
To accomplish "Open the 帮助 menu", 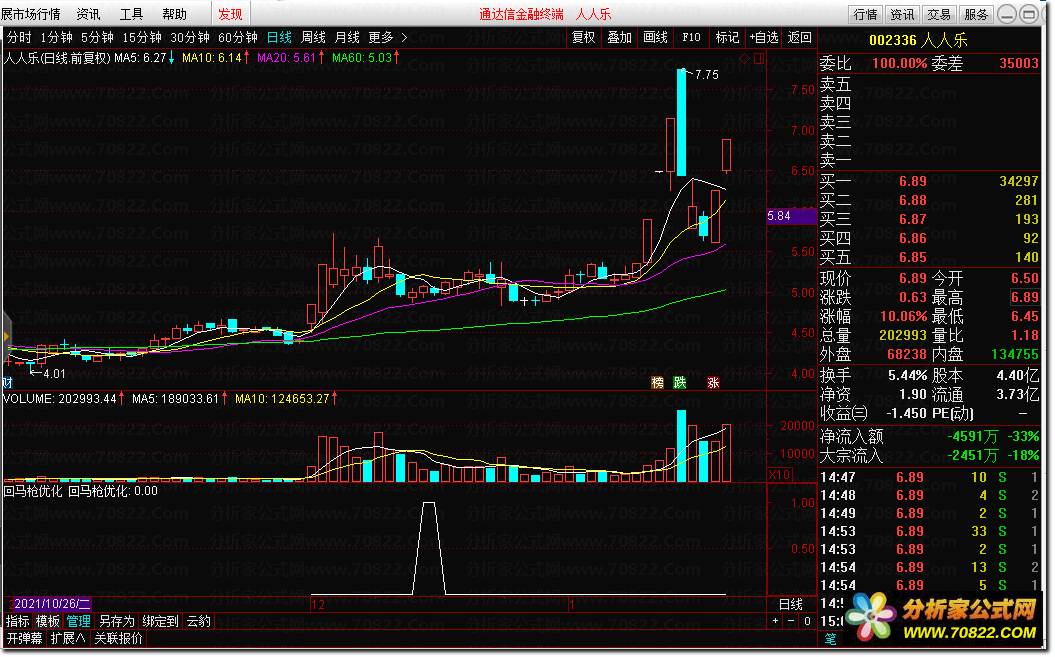I will coord(174,14).
